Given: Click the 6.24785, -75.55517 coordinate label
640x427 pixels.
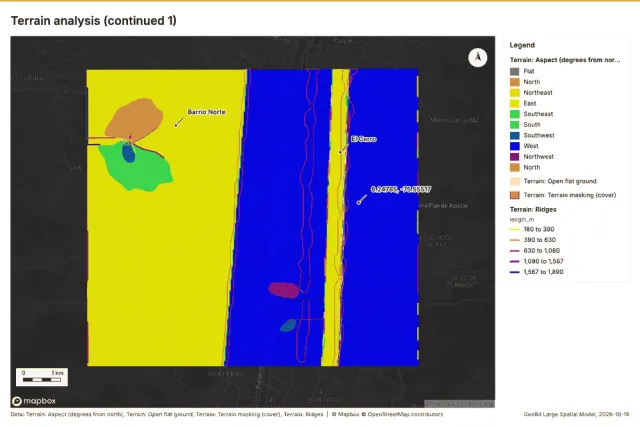Looking at the screenshot, I should (x=401, y=189).
